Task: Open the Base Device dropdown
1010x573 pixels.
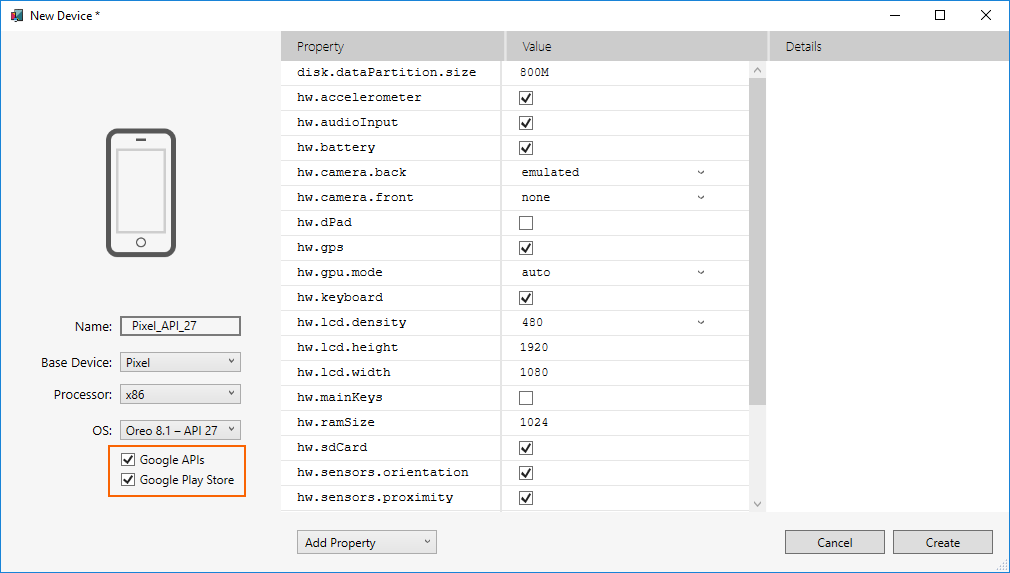Action: (180, 362)
